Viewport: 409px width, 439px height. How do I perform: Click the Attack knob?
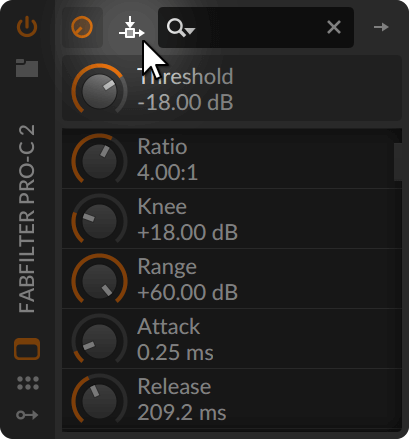tap(99, 341)
